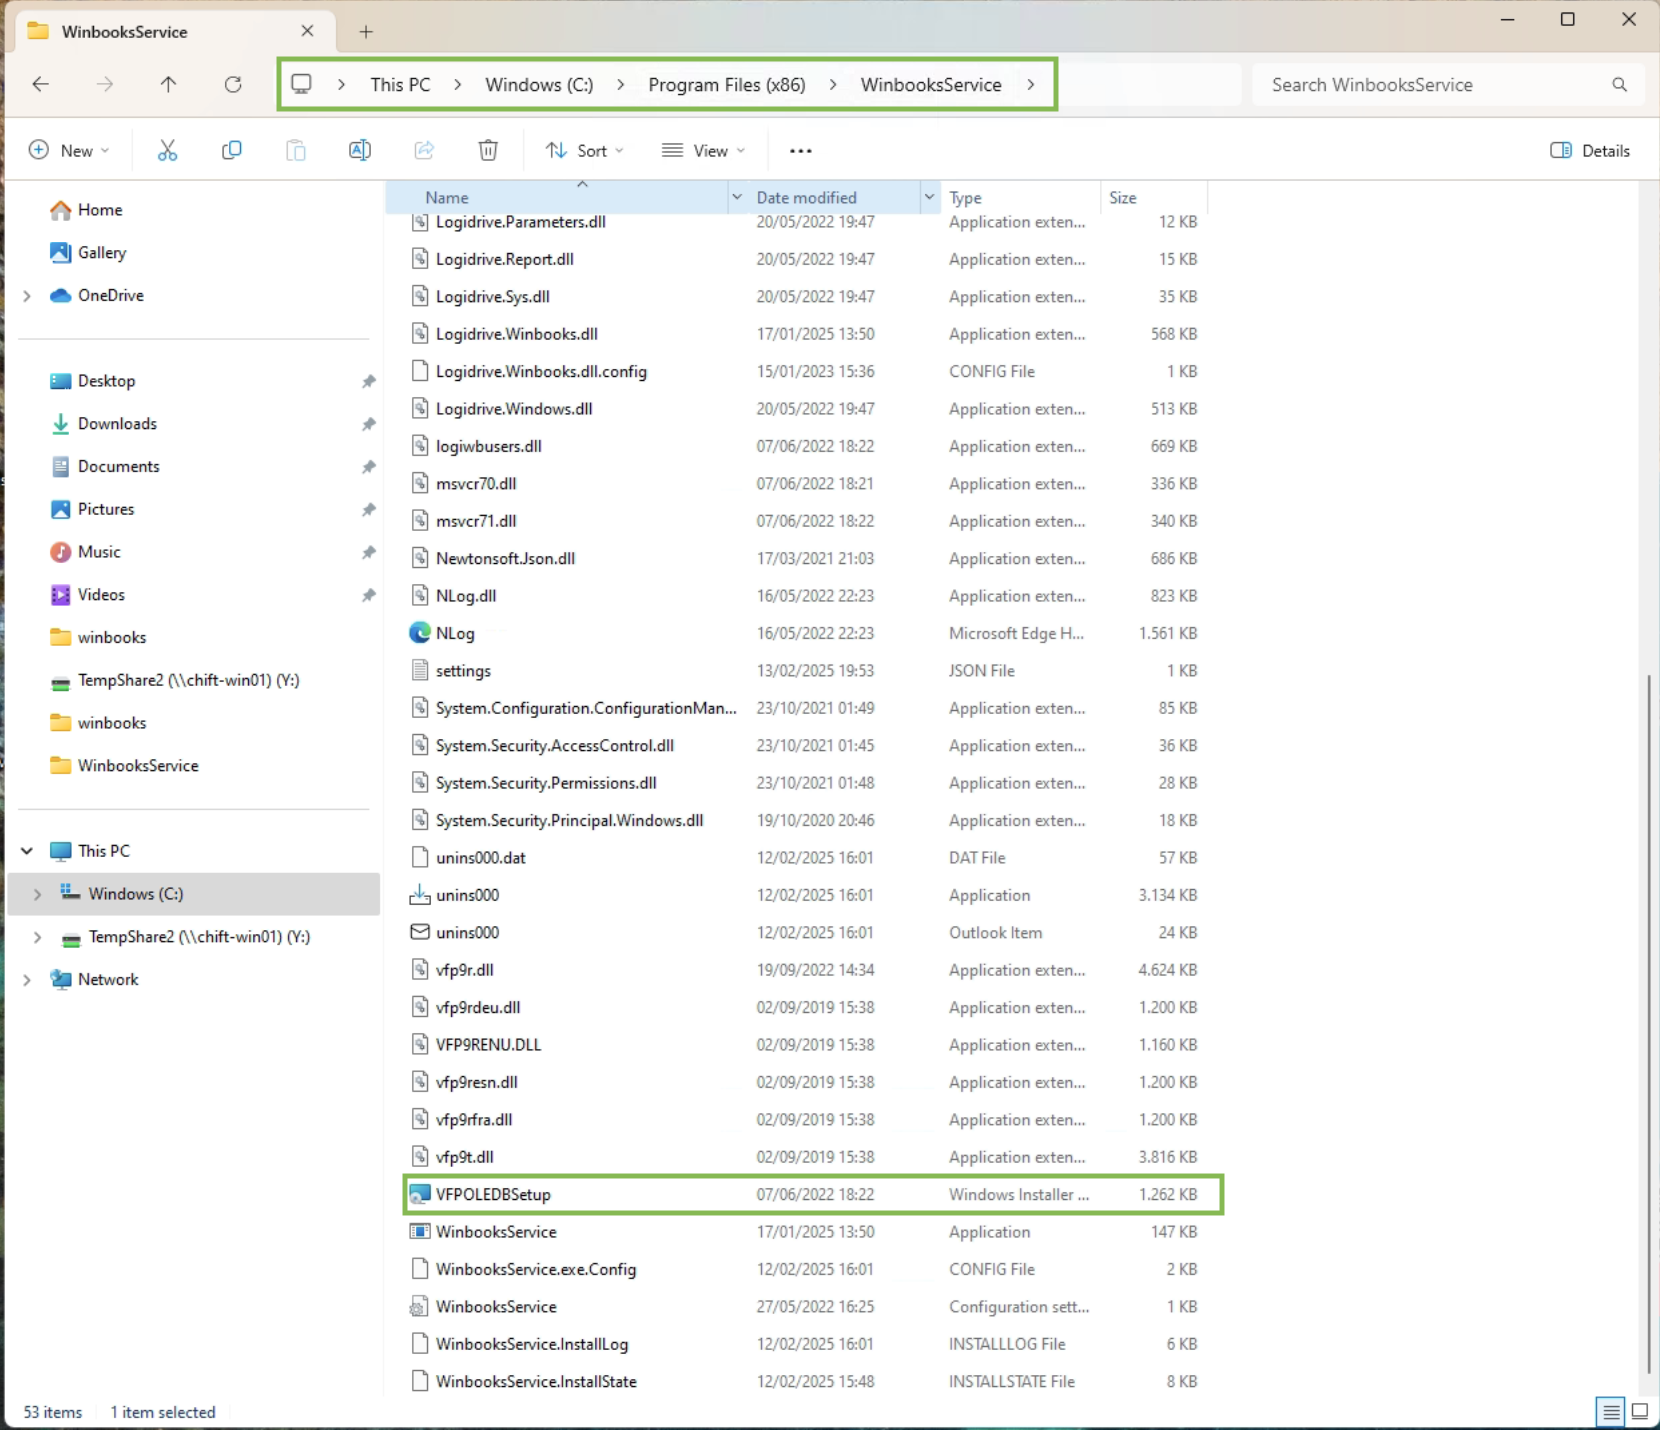Expand the Windows (C:) tree node

pos(37,894)
